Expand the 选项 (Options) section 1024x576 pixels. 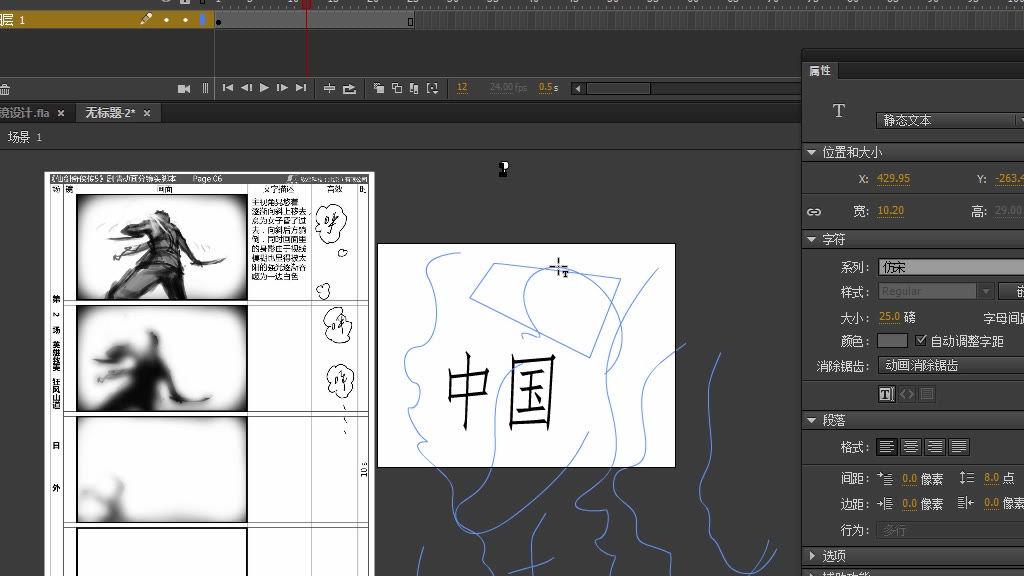pyautogui.click(x=811, y=556)
